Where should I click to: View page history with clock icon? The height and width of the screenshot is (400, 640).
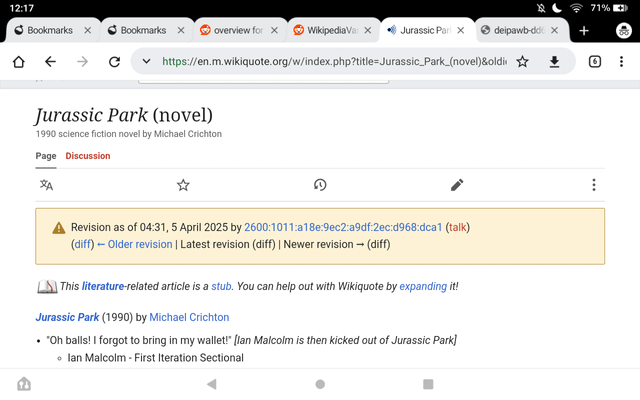click(320, 185)
